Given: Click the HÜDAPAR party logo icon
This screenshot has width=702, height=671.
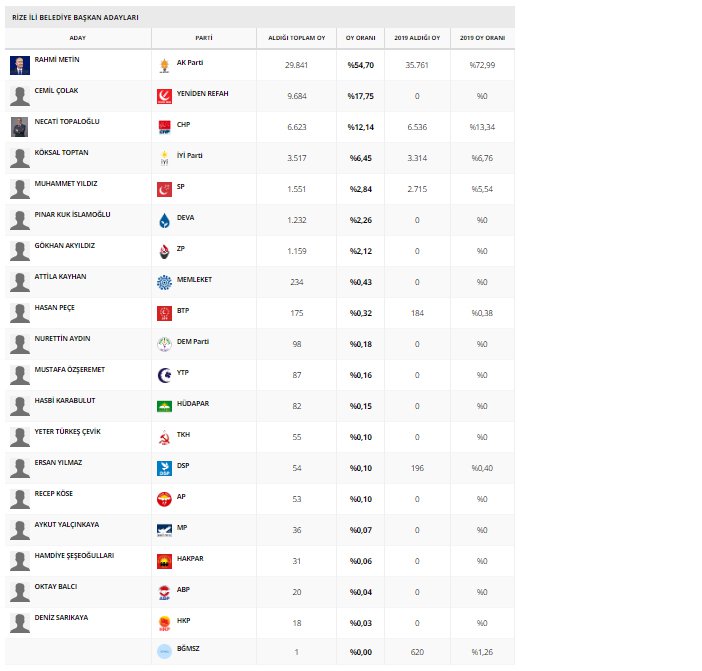Looking at the screenshot, I should coord(165,406).
